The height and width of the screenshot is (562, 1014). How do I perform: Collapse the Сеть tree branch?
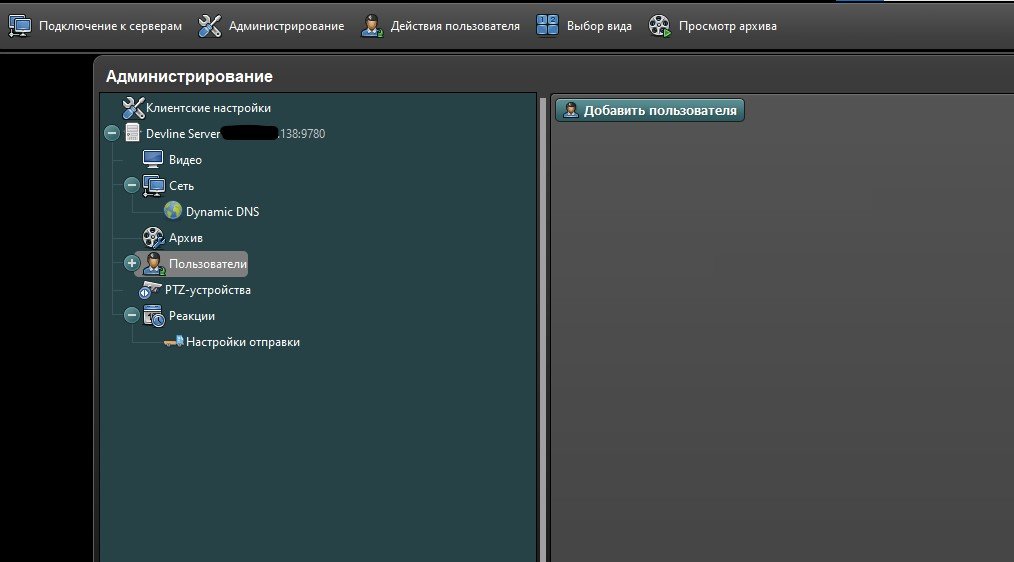point(131,186)
